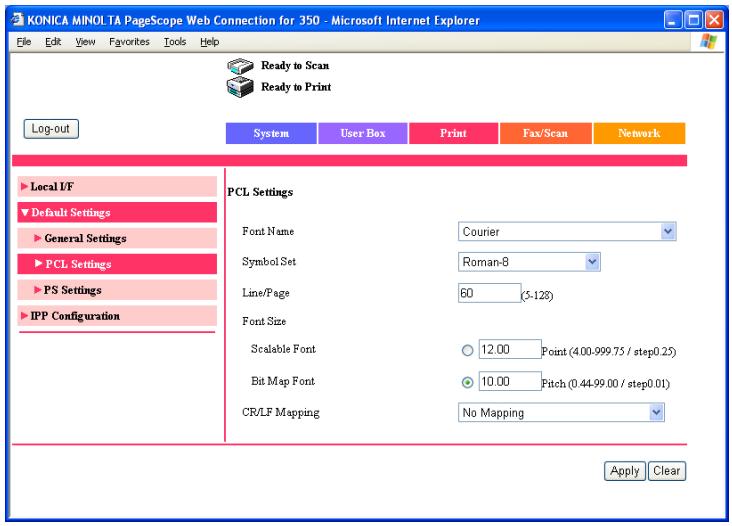The image size is (732, 526).
Task: Expand the Local I/F sidebar section
Action: tap(117, 186)
